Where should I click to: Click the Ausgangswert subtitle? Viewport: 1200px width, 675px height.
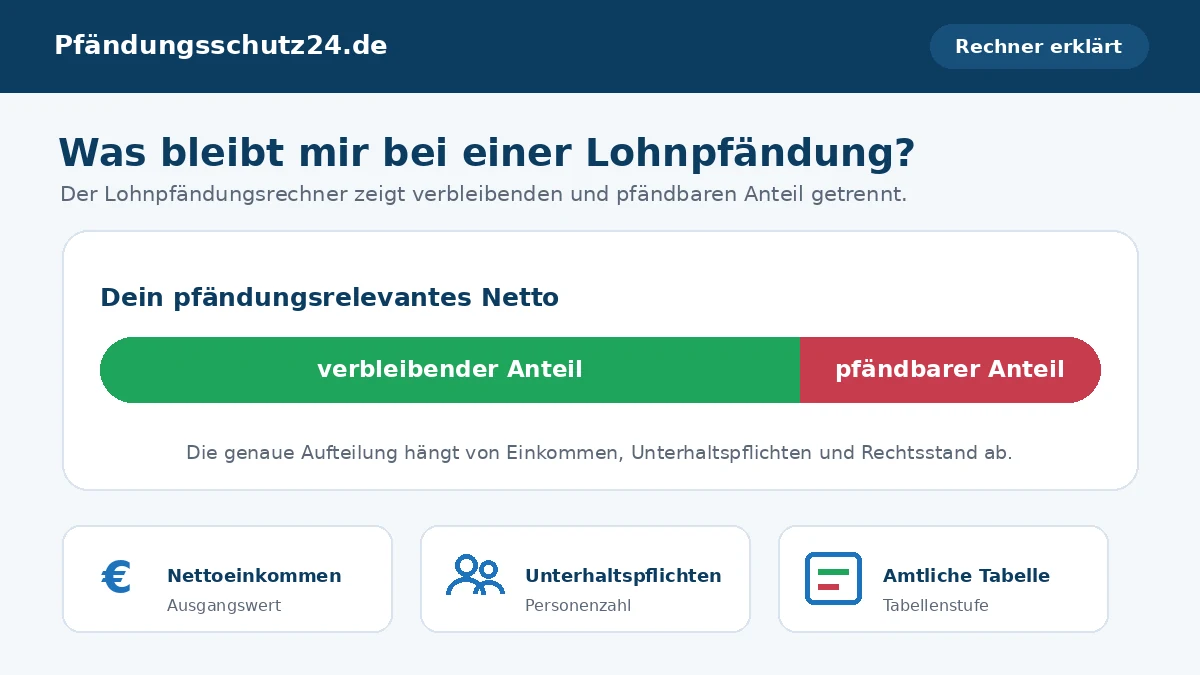224,605
